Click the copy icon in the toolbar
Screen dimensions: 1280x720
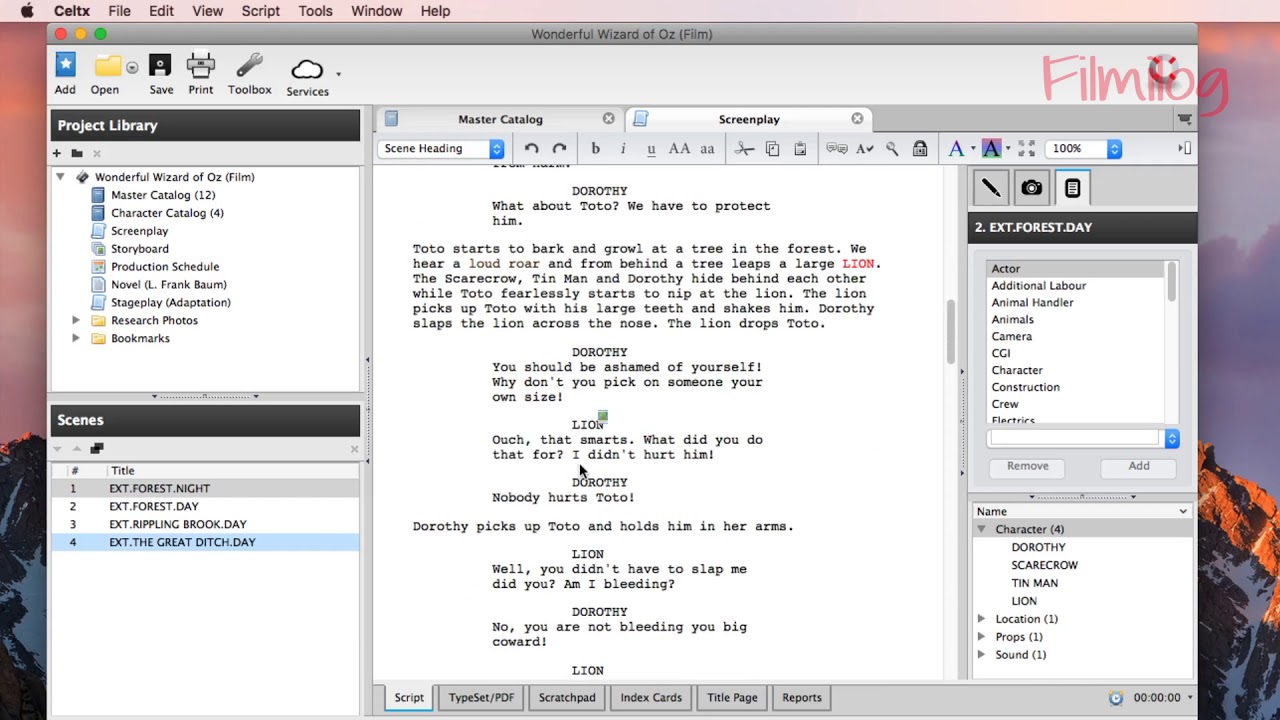pyautogui.click(x=772, y=148)
